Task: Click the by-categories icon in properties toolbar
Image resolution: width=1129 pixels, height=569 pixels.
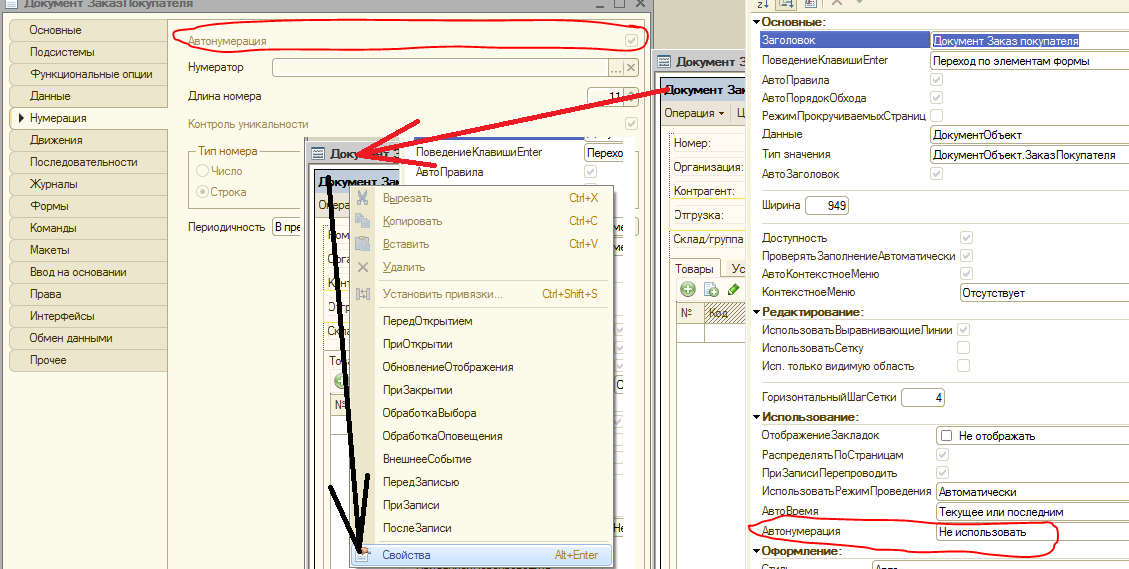Action: (786, 4)
